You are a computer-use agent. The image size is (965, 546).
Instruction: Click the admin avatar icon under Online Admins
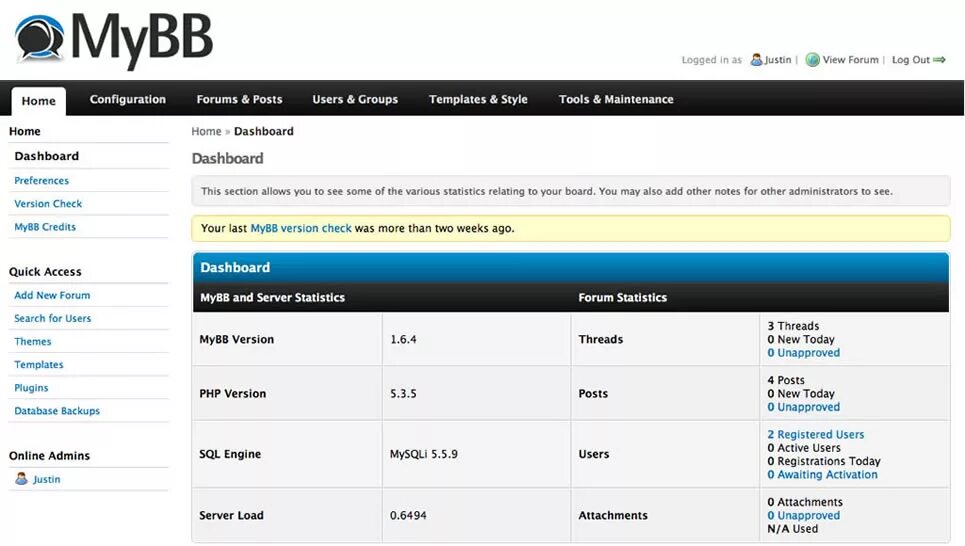(22, 478)
